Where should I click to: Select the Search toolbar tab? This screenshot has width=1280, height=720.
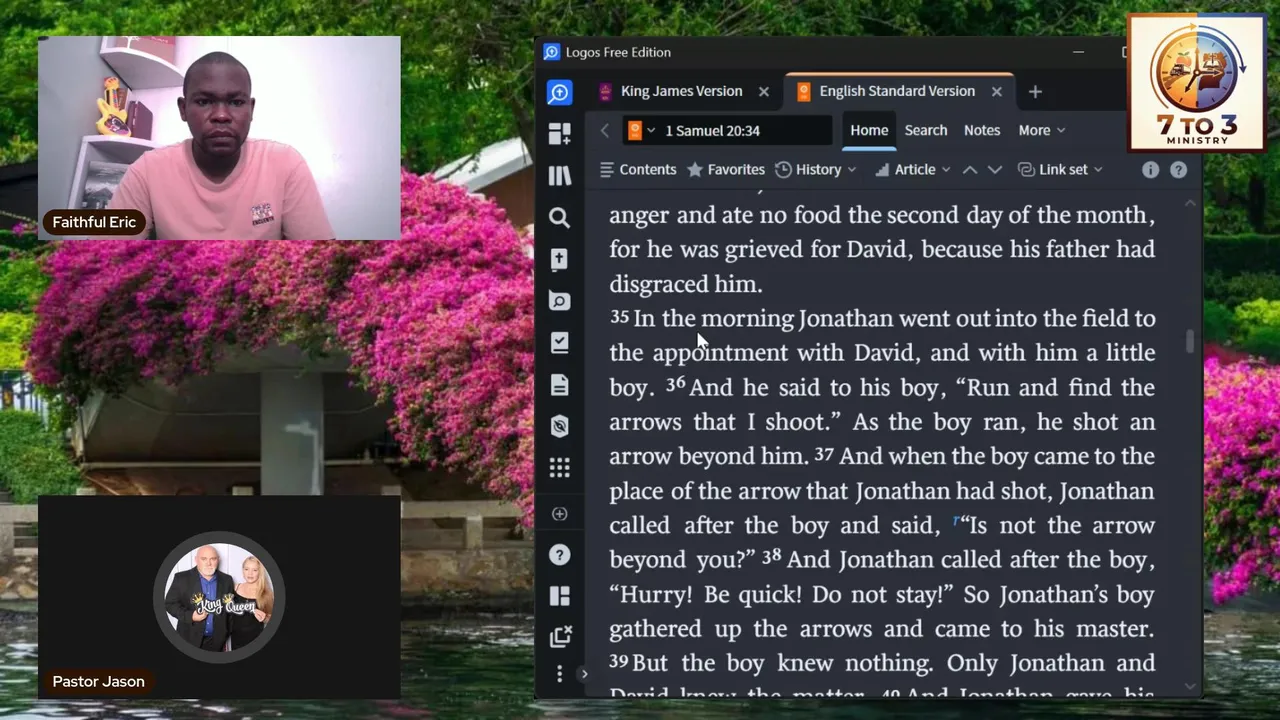coord(926,131)
